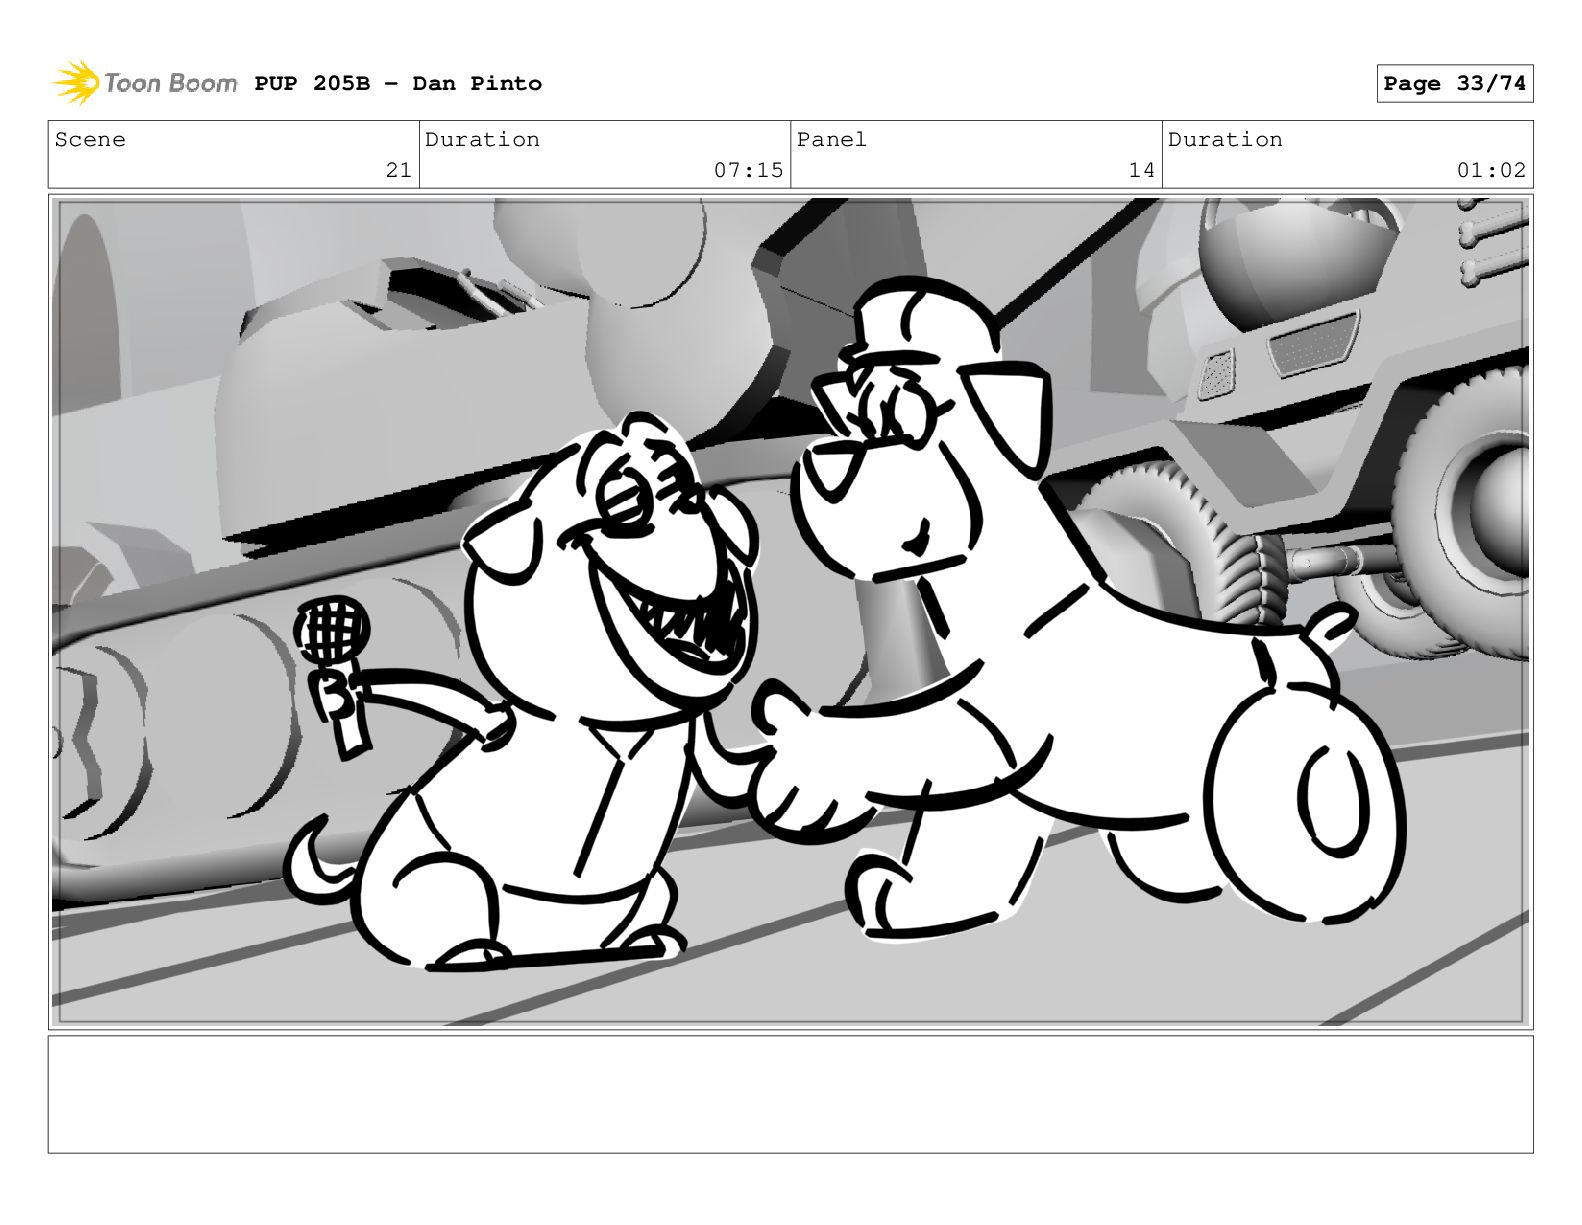Image resolution: width=1582 pixels, height=1225 pixels.
Task: Select the scene number value '21'
Action: tap(398, 171)
